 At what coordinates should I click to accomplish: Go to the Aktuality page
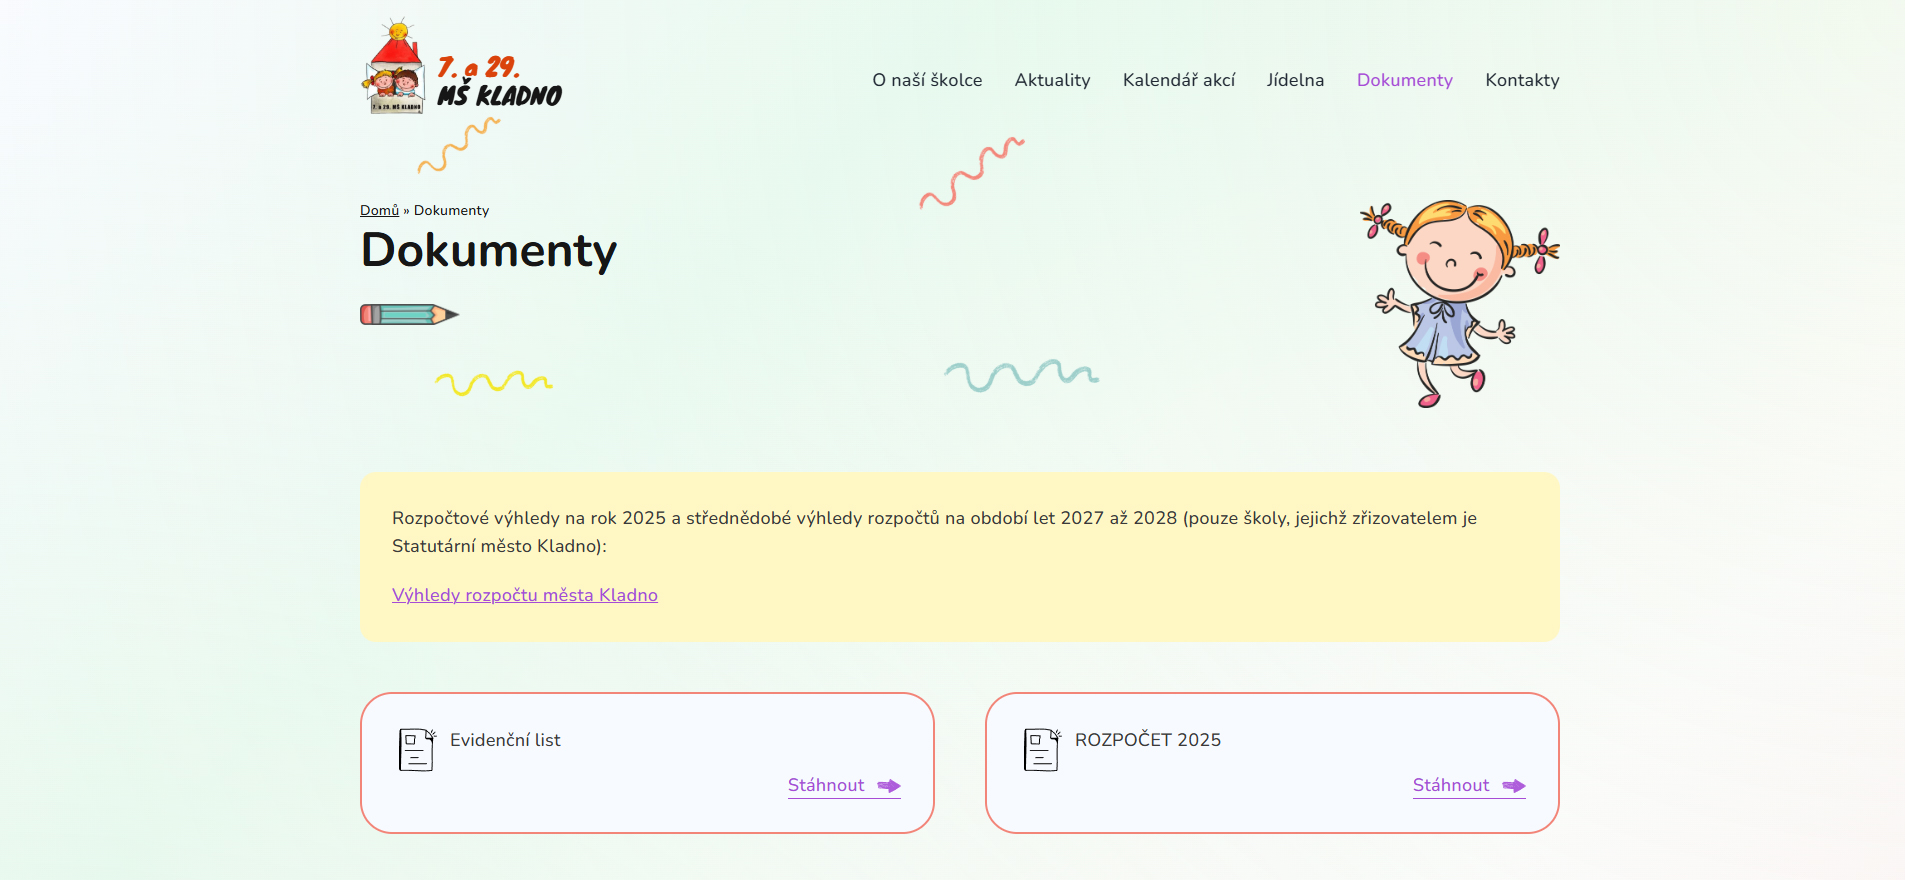pos(1052,80)
